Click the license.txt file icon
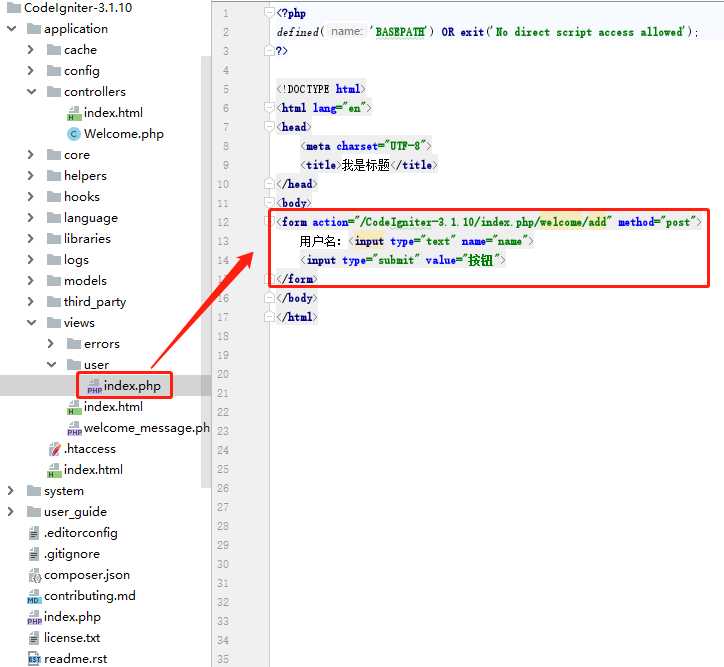The height and width of the screenshot is (667, 724). tap(34, 638)
